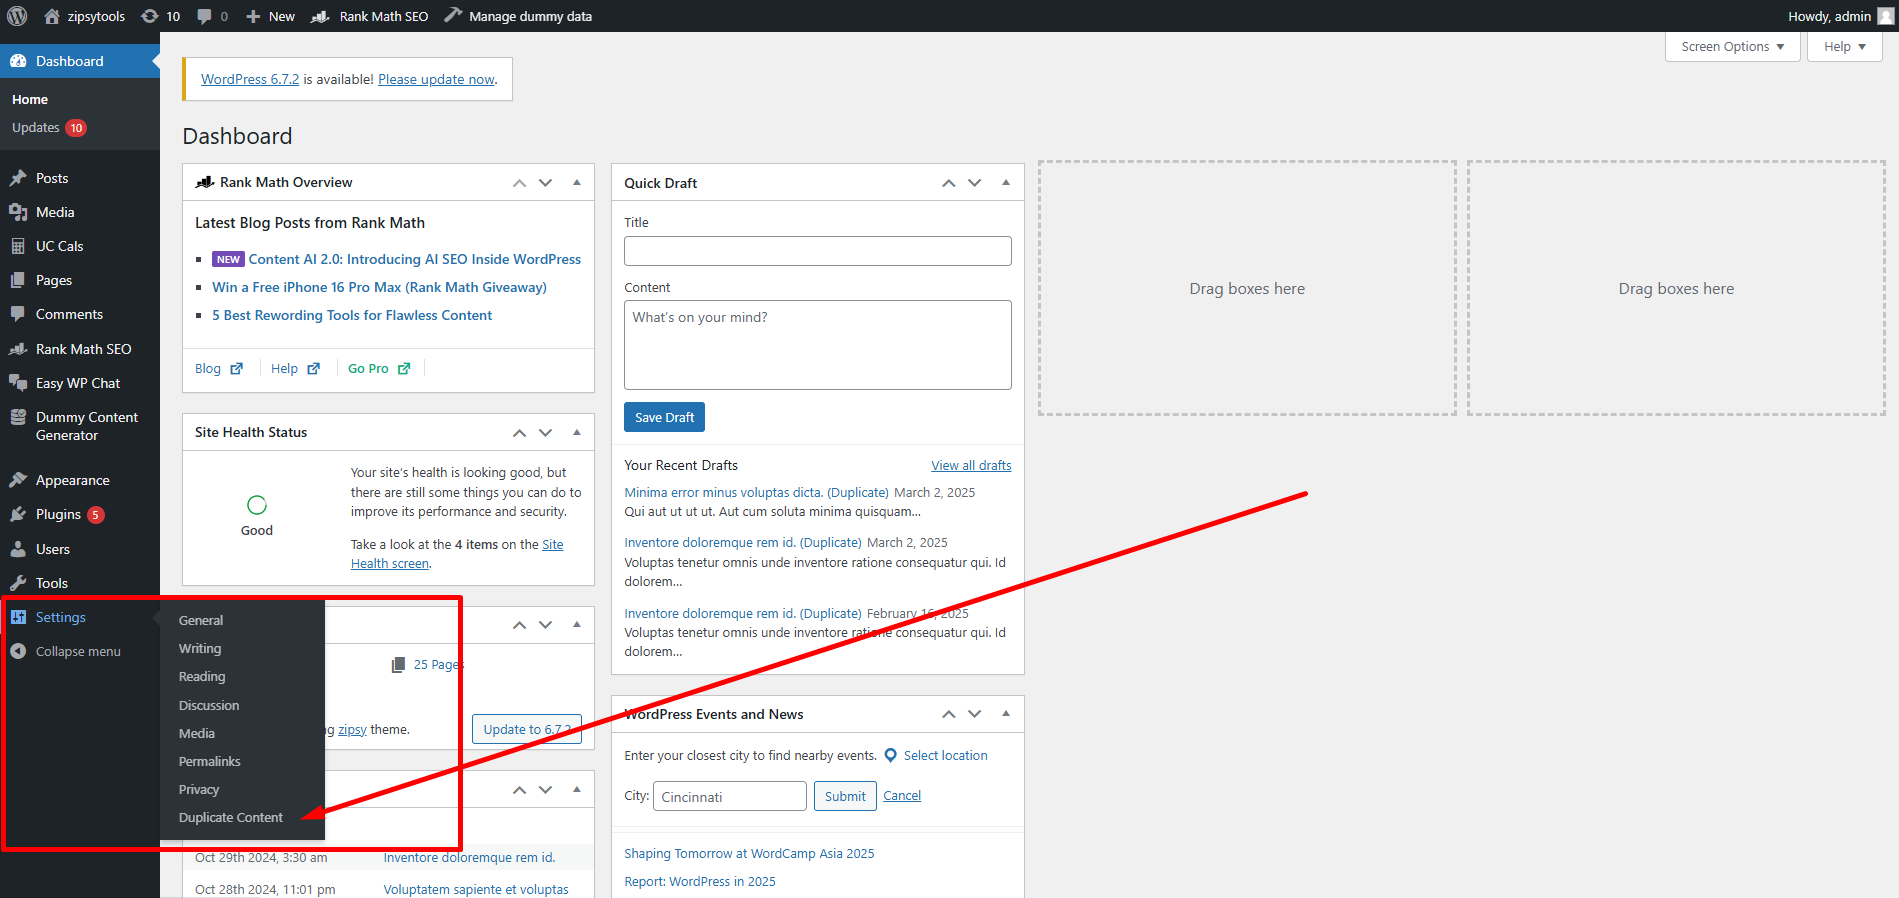Open Win a Free iPhone 16 giveaway post
1899x898 pixels.
379,287
